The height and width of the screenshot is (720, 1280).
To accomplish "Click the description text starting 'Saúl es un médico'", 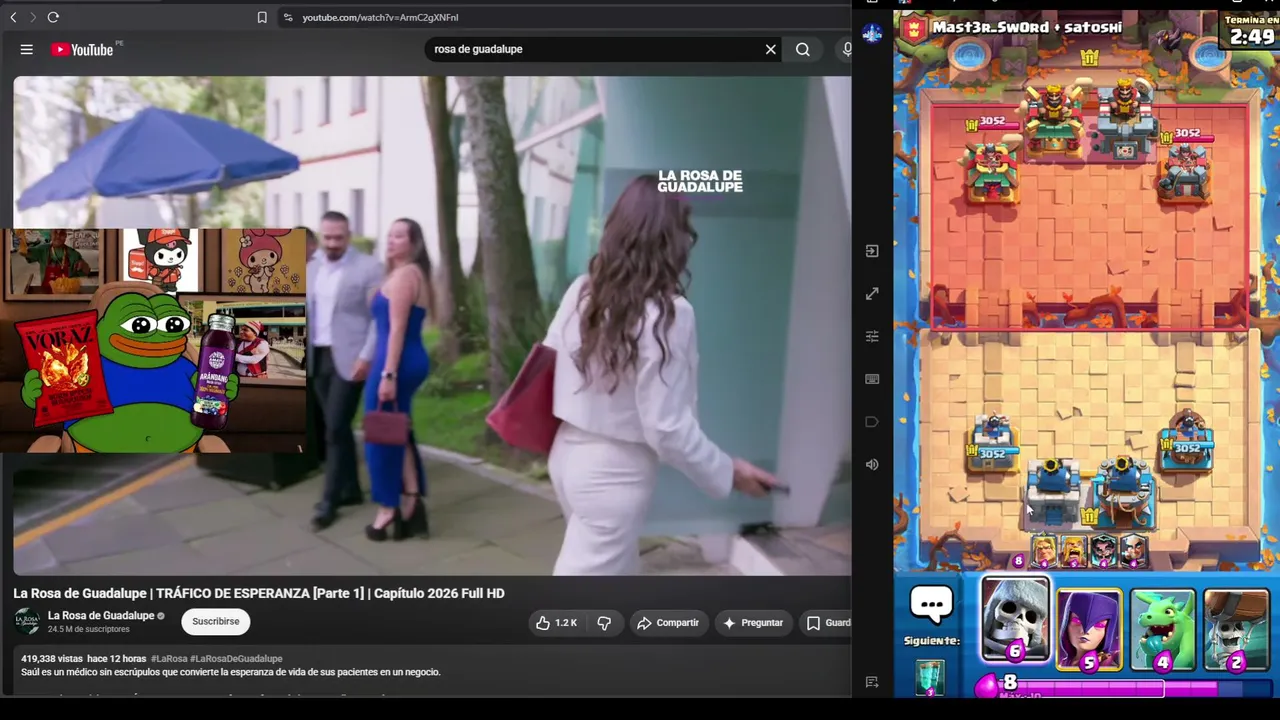I will 231,672.
